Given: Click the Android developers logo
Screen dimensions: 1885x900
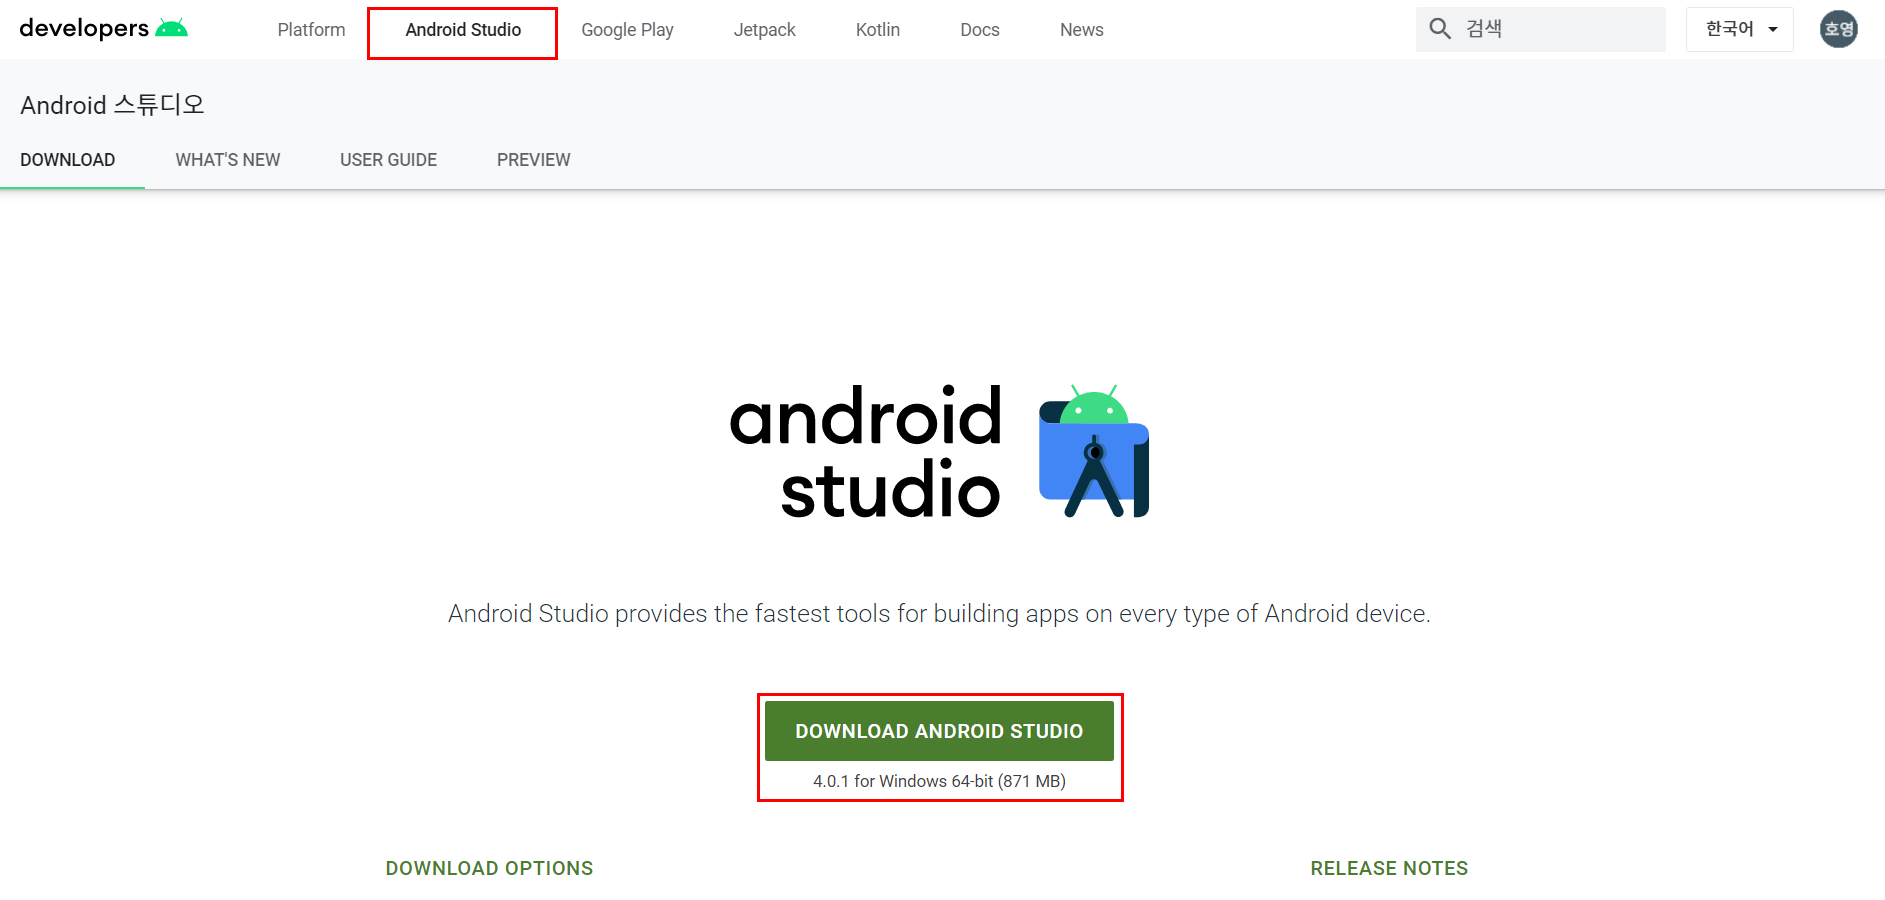Looking at the screenshot, I should [103, 29].
